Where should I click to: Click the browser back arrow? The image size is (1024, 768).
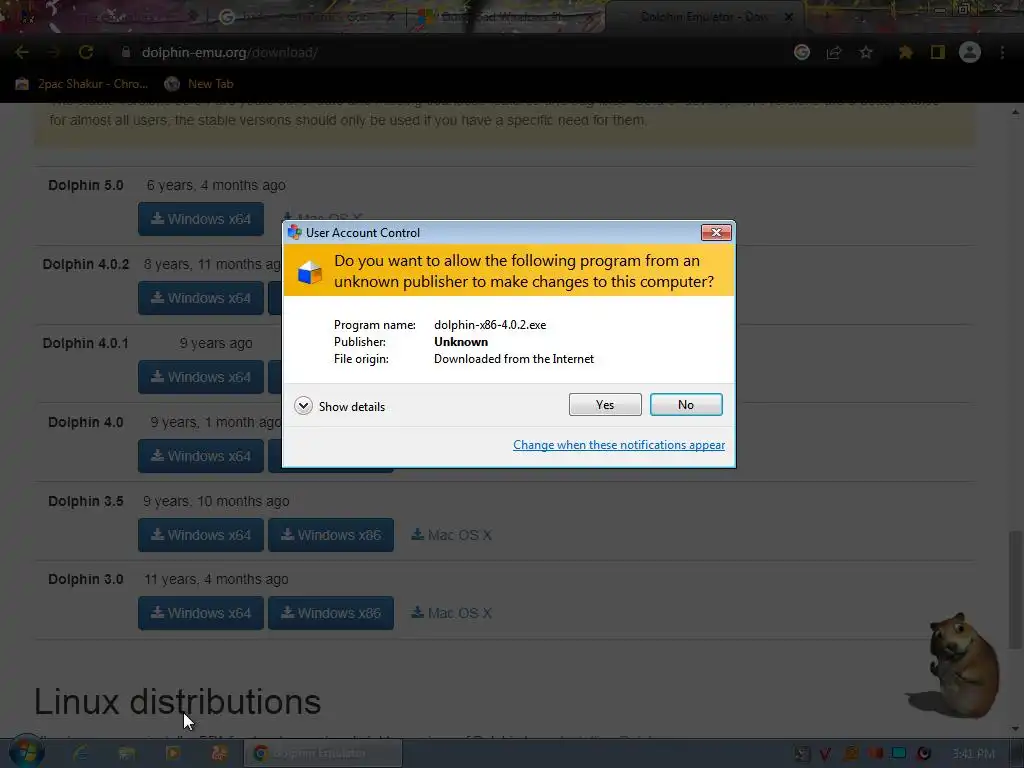click(22, 52)
